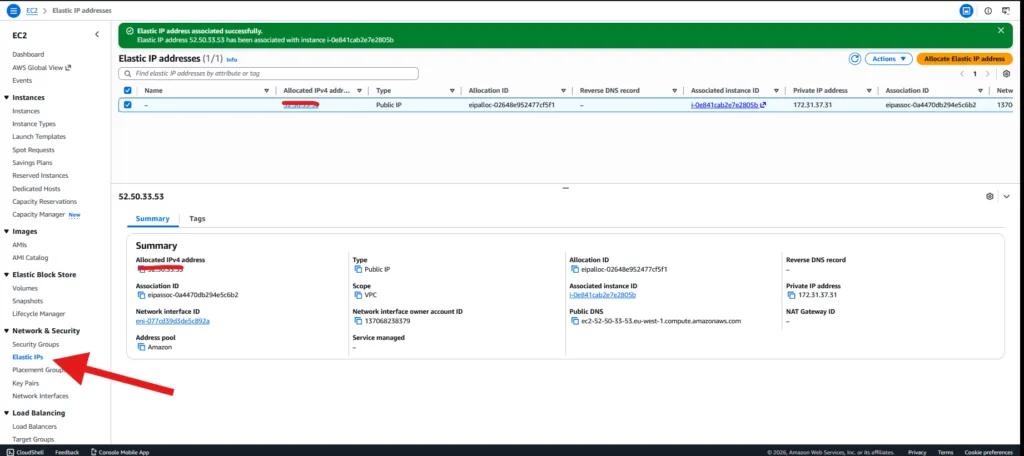Click the search magnifier icon
Screen dimensions: 1024x456
[x=127, y=74]
